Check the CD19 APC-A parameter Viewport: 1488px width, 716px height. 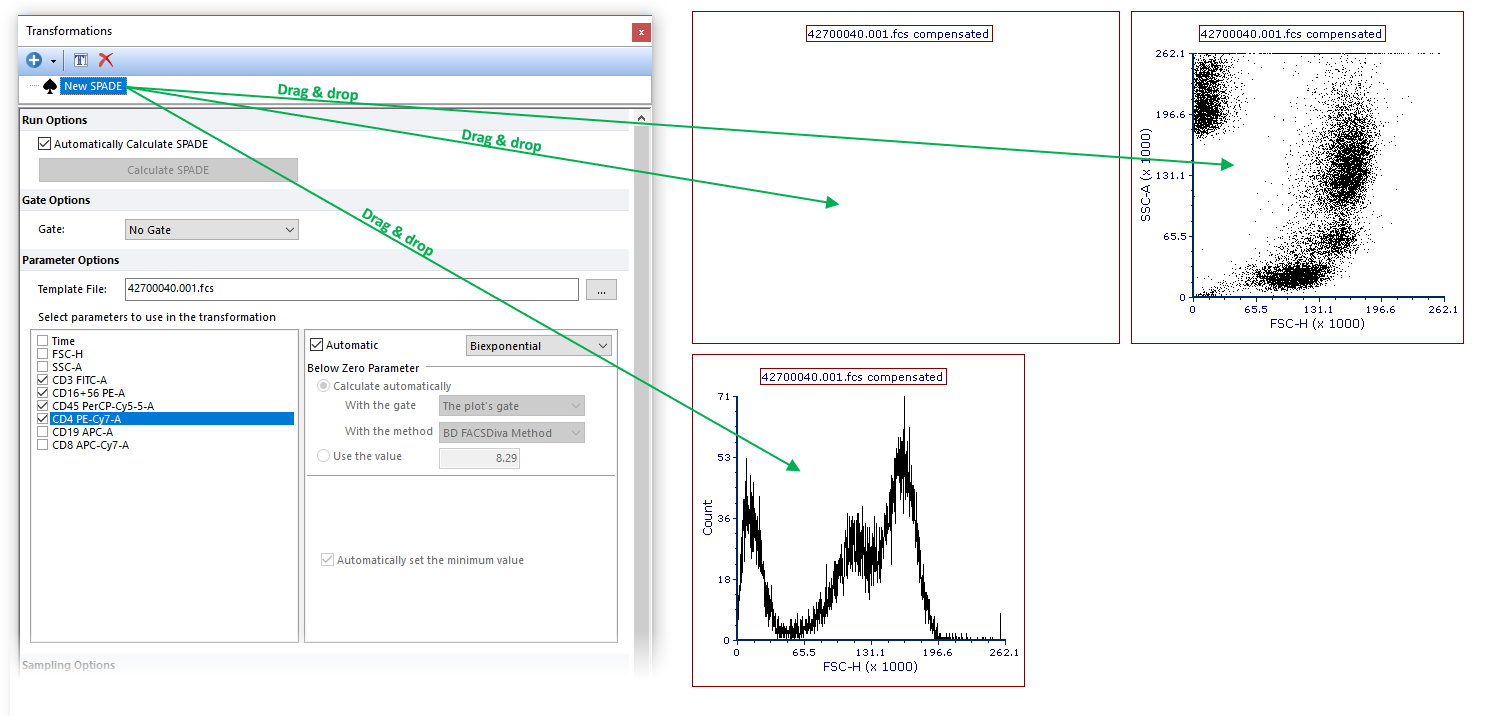click(42, 432)
